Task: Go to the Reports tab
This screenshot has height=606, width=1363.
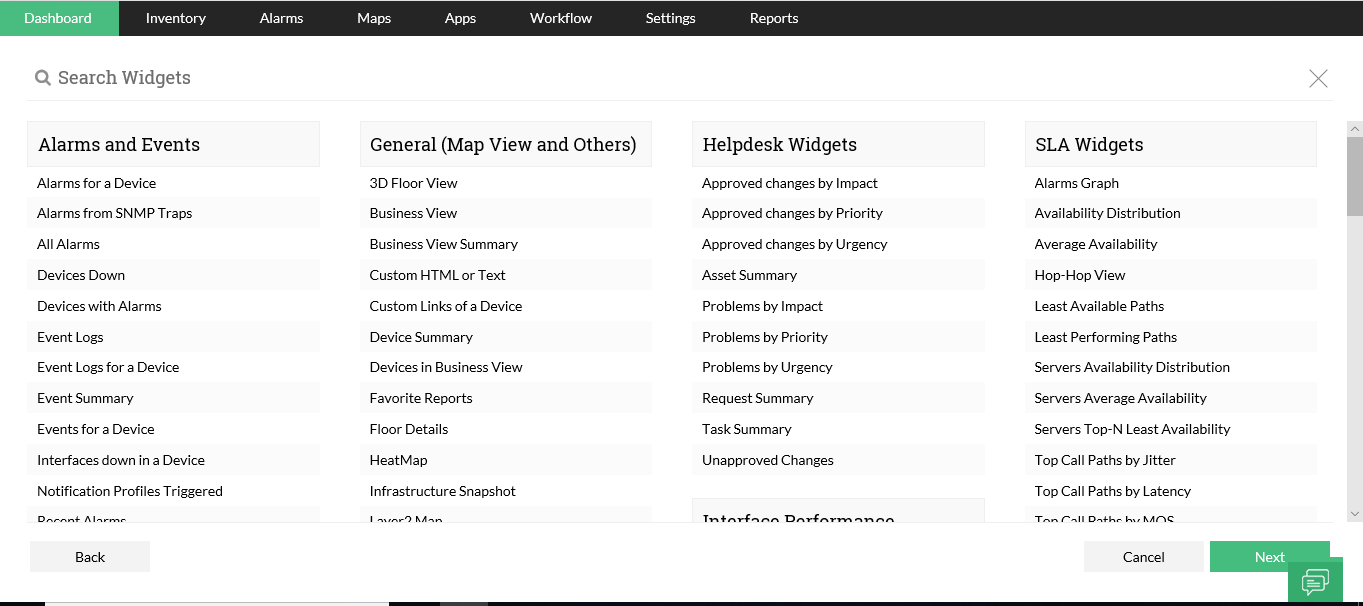Action: click(774, 18)
